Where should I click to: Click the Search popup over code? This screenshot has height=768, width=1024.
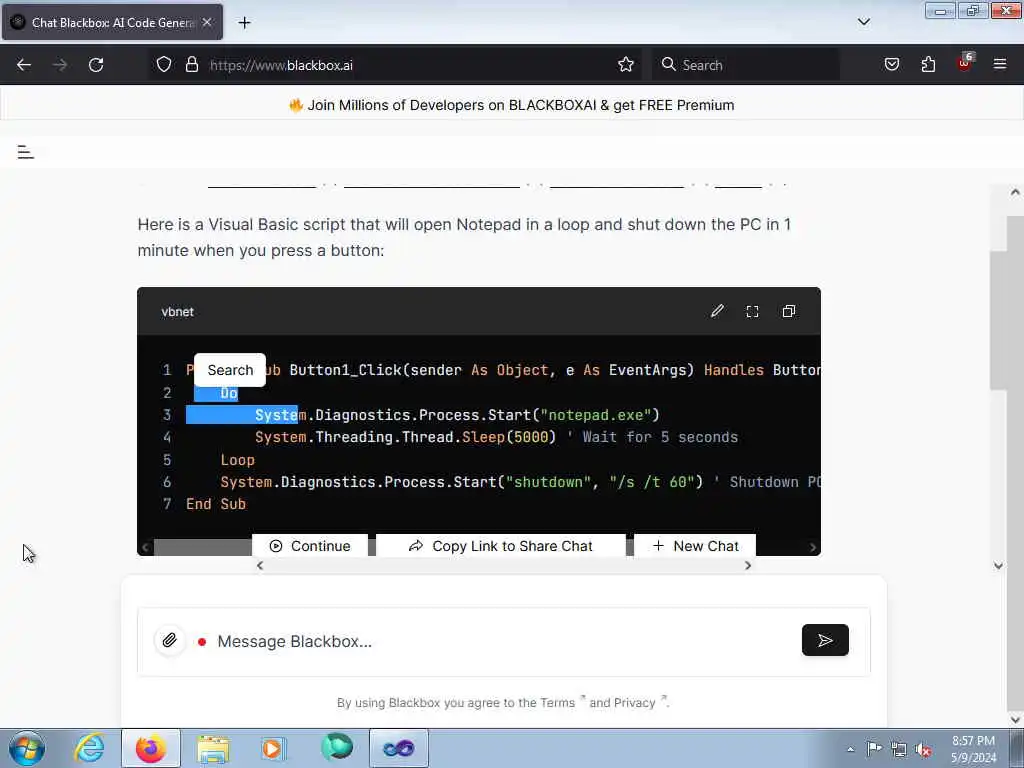pos(230,370)
